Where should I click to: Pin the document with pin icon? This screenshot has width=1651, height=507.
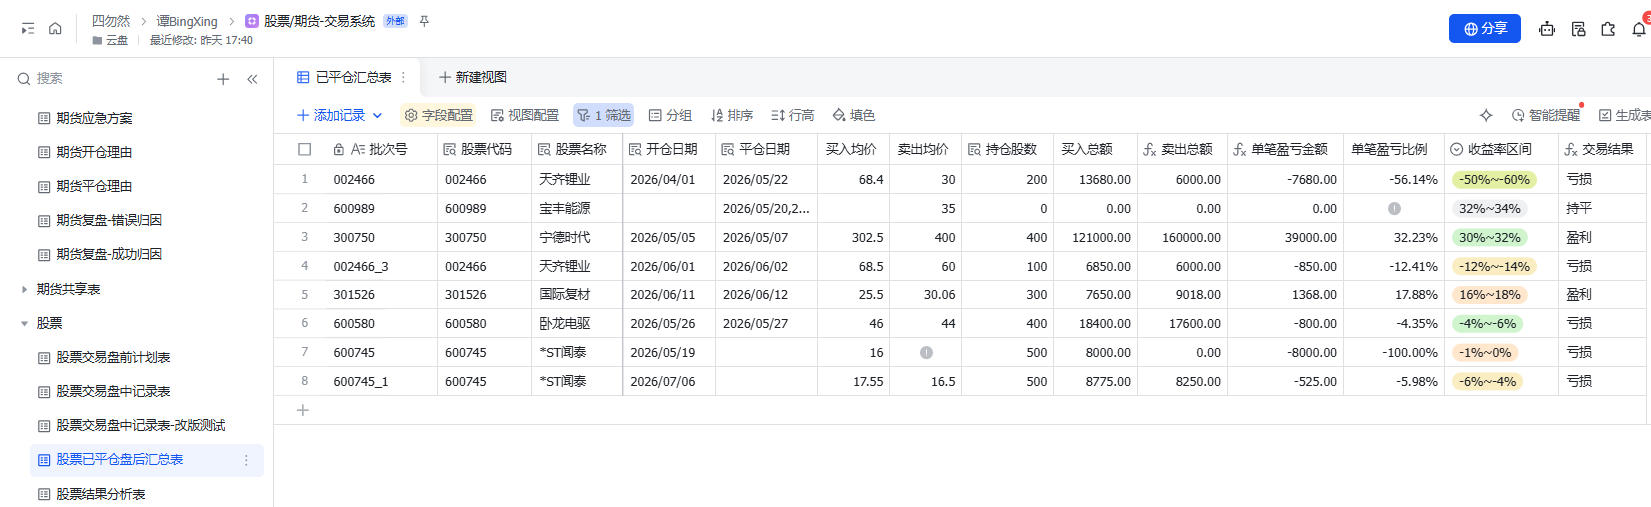pyautogui.click(x=424, y=21)
